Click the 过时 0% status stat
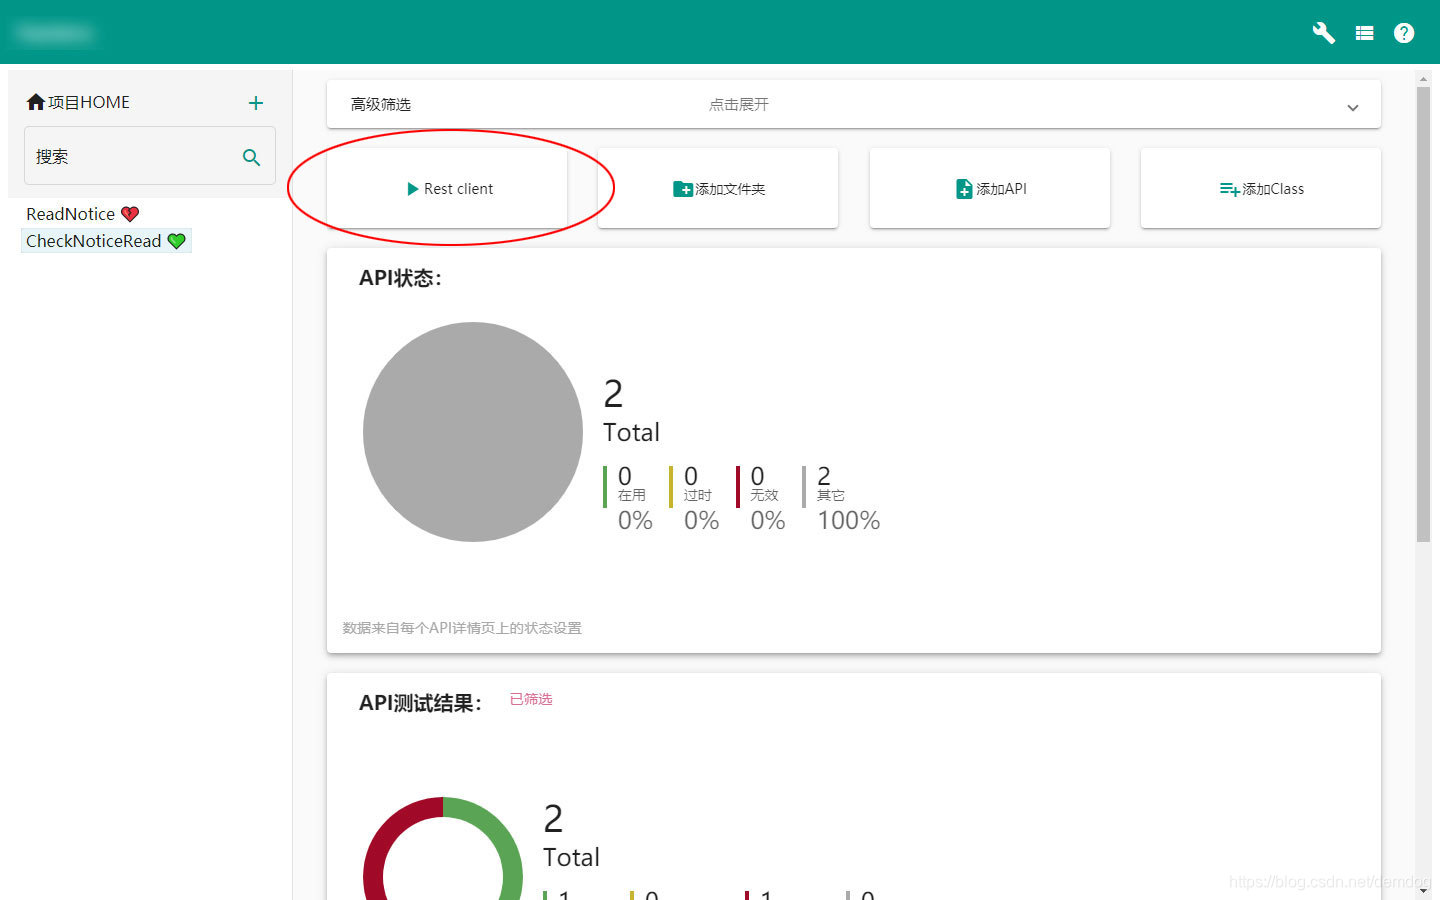Image resolution: width=1440 pixels, height=900 pixels. click(696, 498)
